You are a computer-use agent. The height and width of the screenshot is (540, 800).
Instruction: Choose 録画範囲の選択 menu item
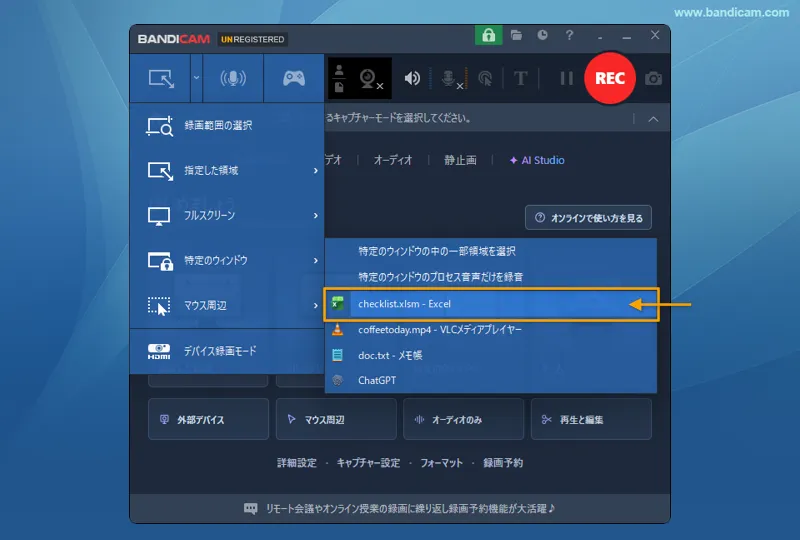tap(227, 126)
